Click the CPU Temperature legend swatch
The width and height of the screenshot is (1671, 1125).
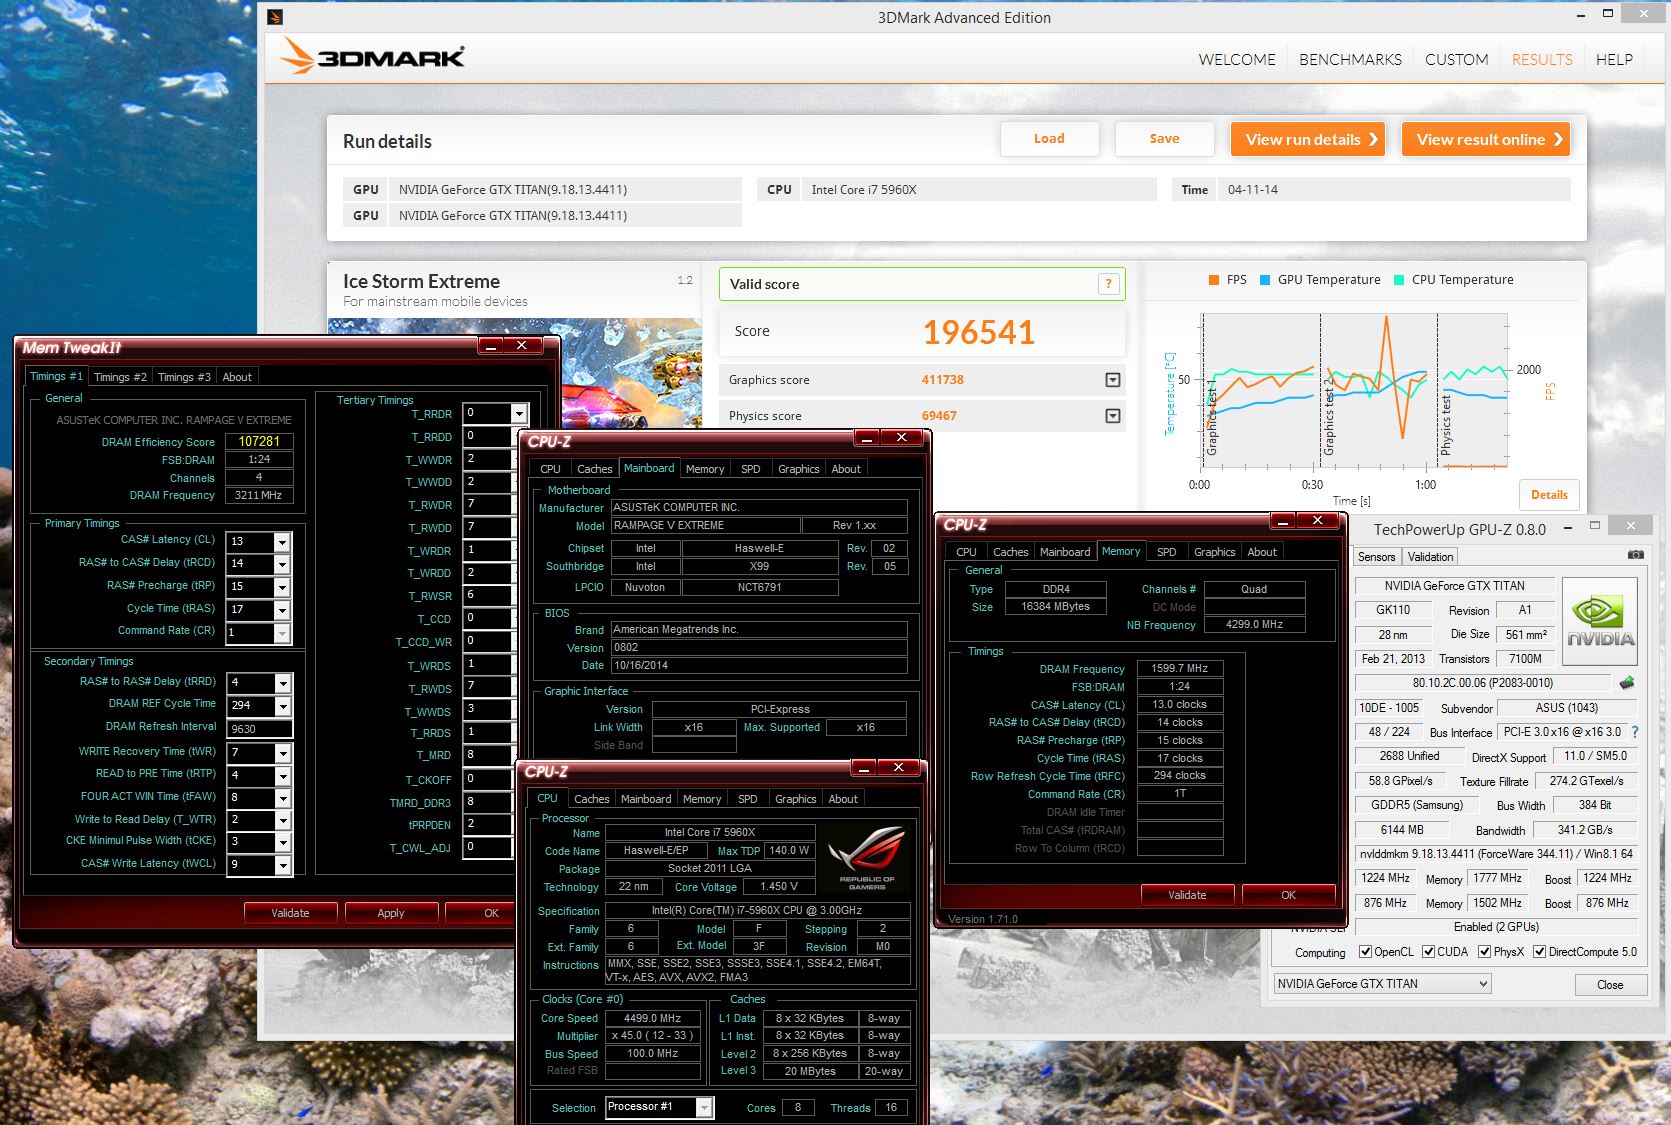pyautogui.click(x=1399, y=280)
